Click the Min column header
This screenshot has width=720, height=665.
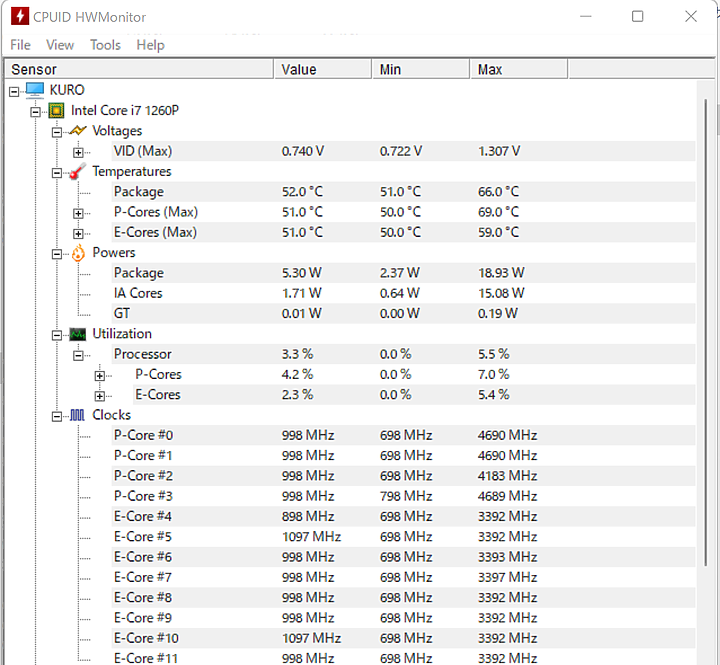(x=421, y=69)
